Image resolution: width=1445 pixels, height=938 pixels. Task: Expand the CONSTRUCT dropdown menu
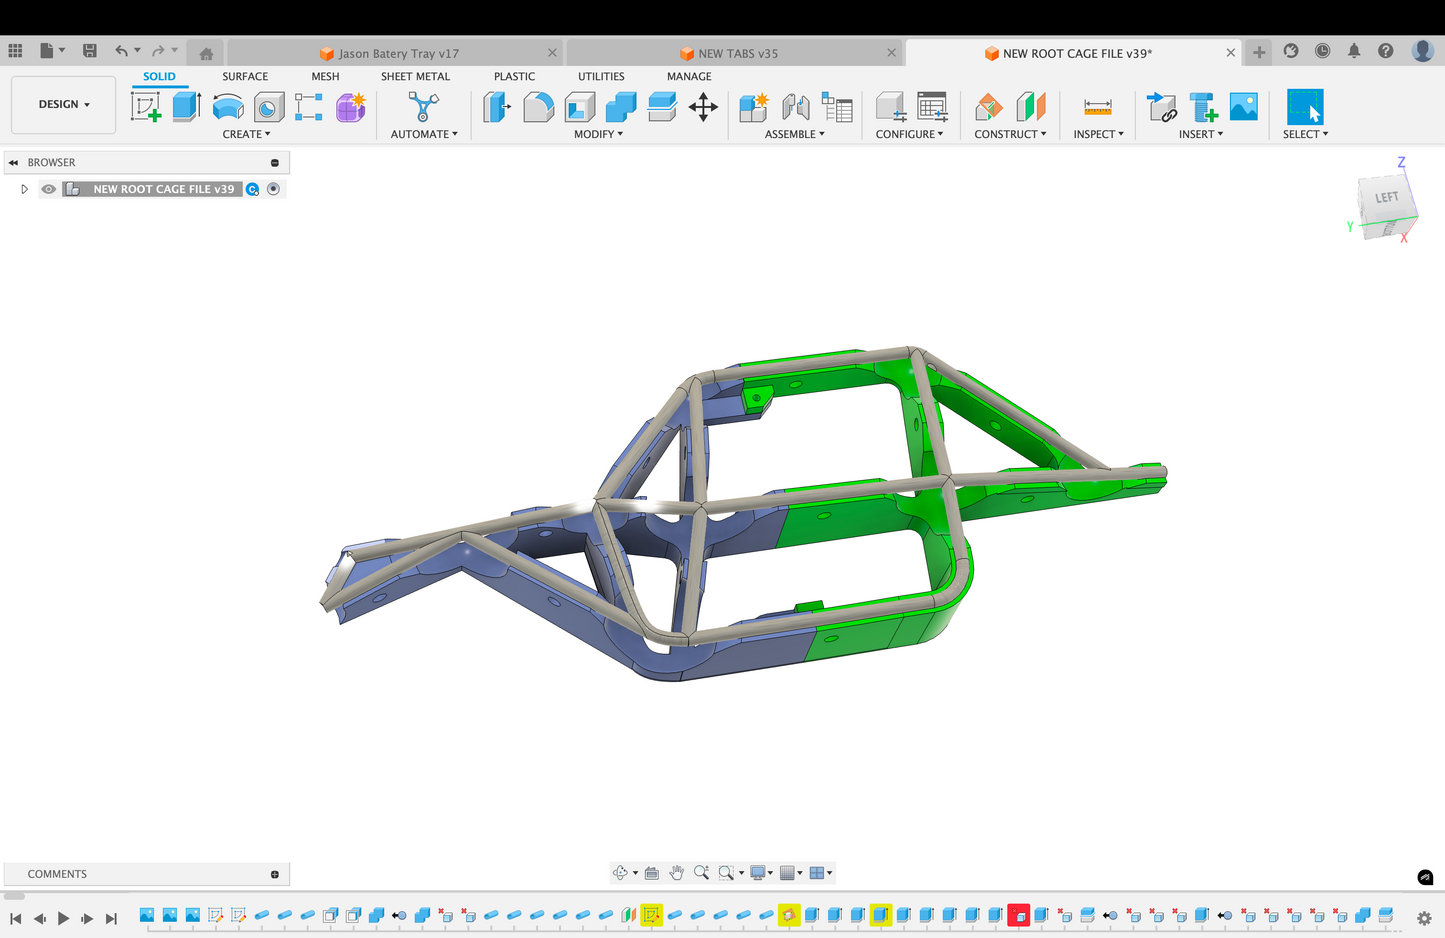[1010, 134]
